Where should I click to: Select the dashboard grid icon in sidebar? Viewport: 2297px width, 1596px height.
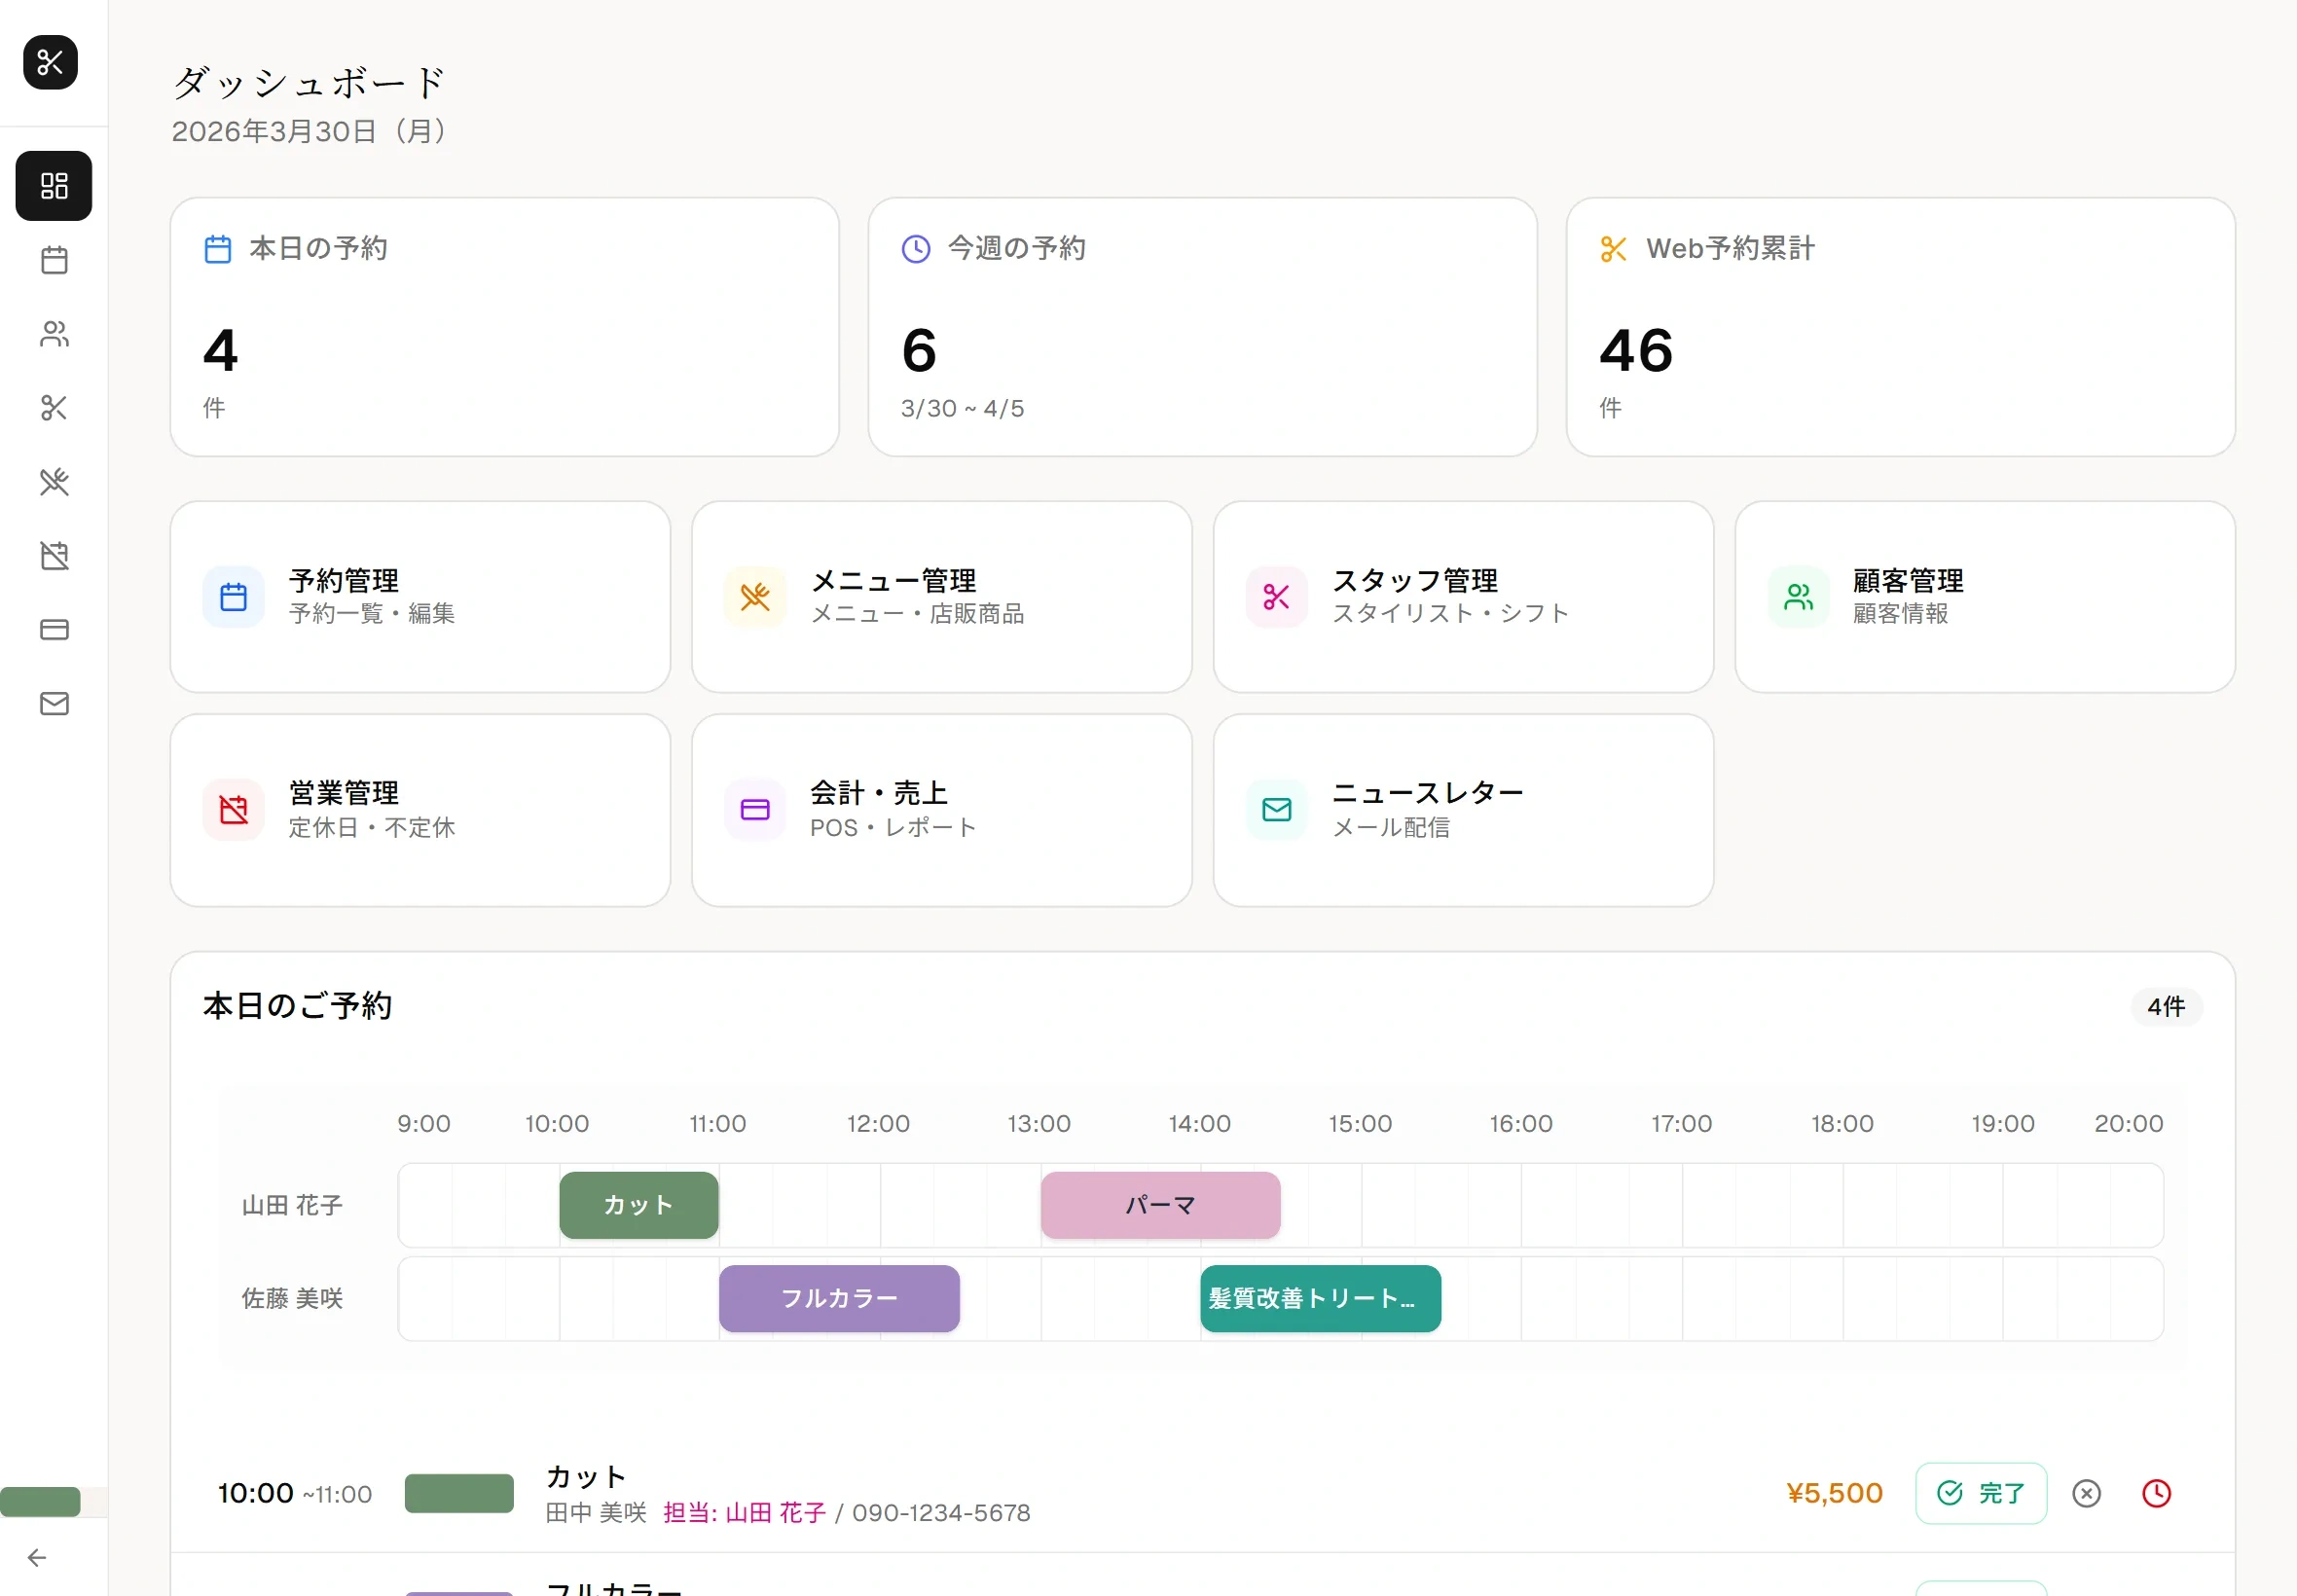(x=54, y=185)
